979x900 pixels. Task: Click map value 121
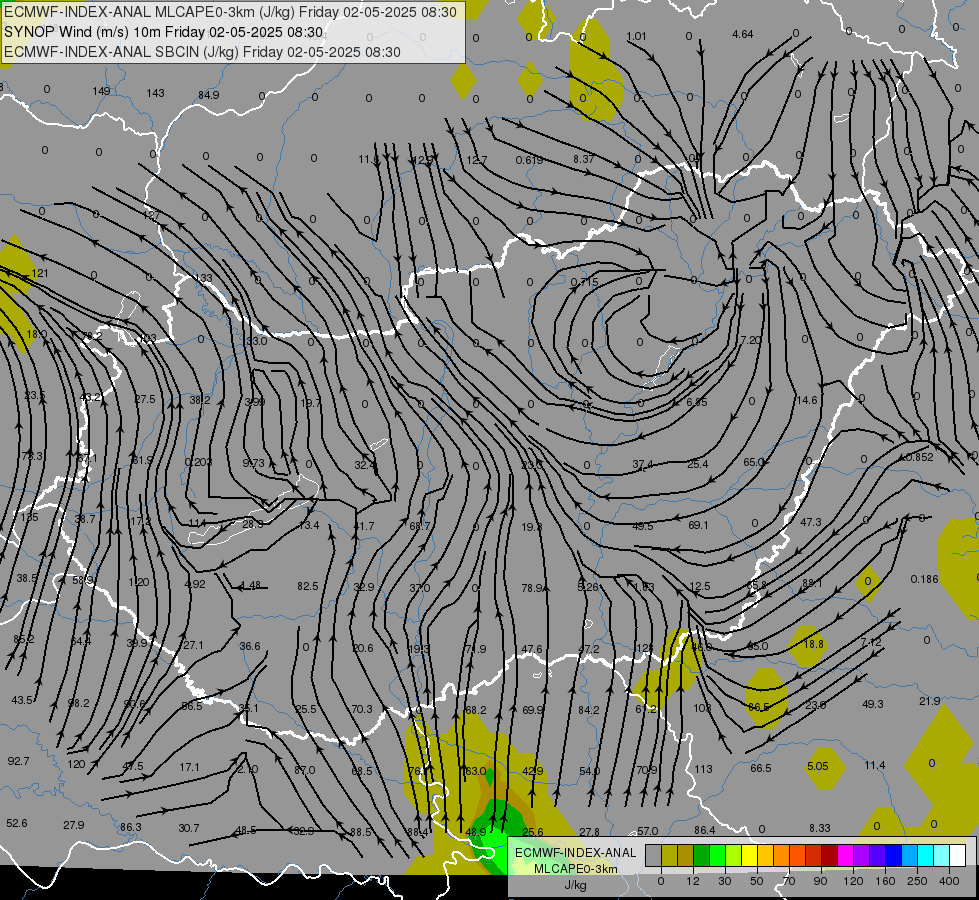39,273
